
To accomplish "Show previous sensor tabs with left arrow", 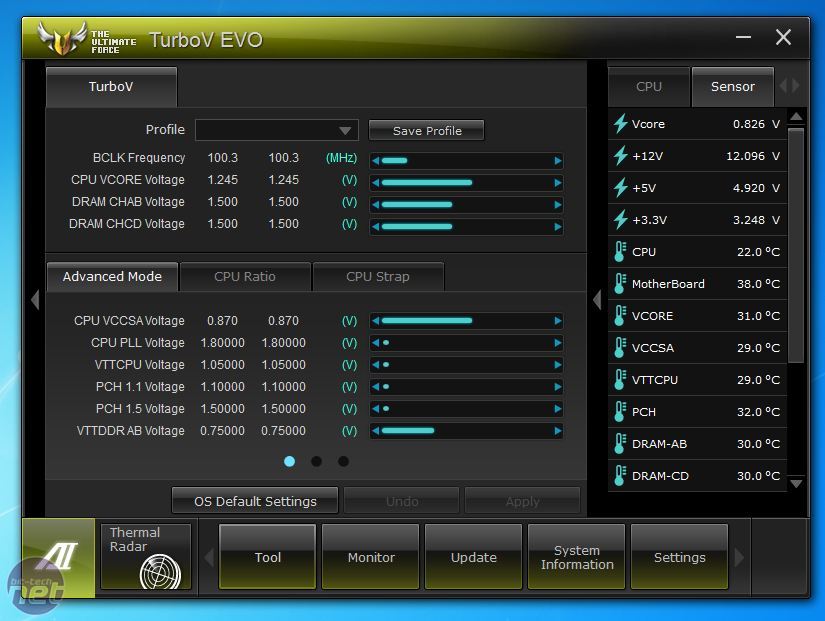I will 783,86.
